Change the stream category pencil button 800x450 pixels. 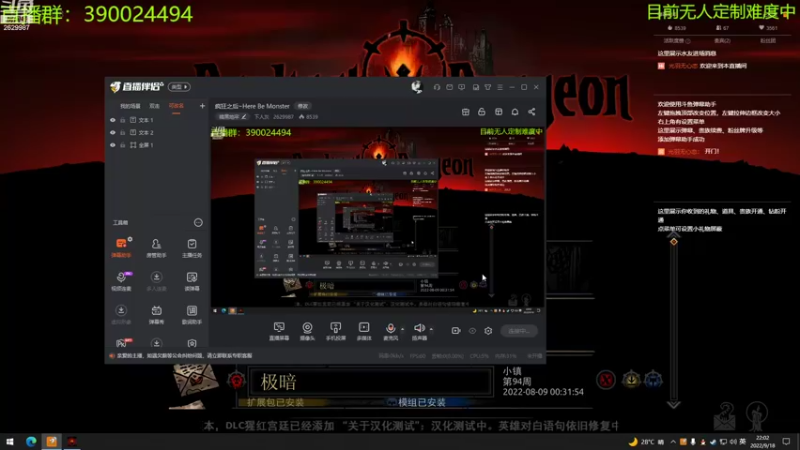click(x=232, y=117)
